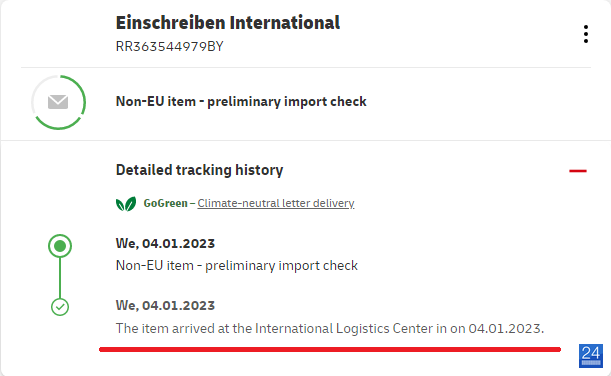Click the Detailed tracking history title
Image resolution: width=611 pixels, height=376 pixels.
click(x=200, y=170)
